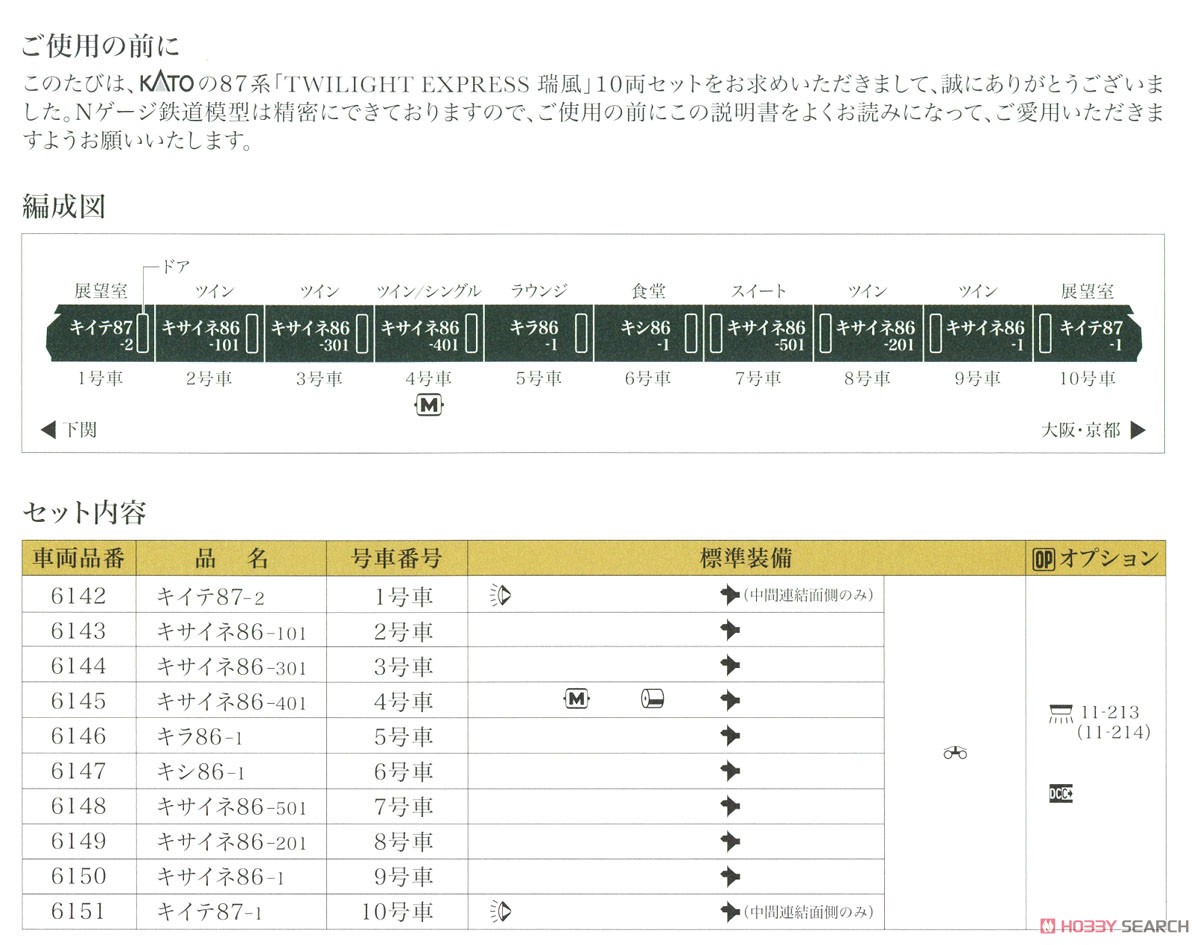Screen dimensions: 1200x945
Task: Click the coupler icon in the 6147 row
Action: 730,771
